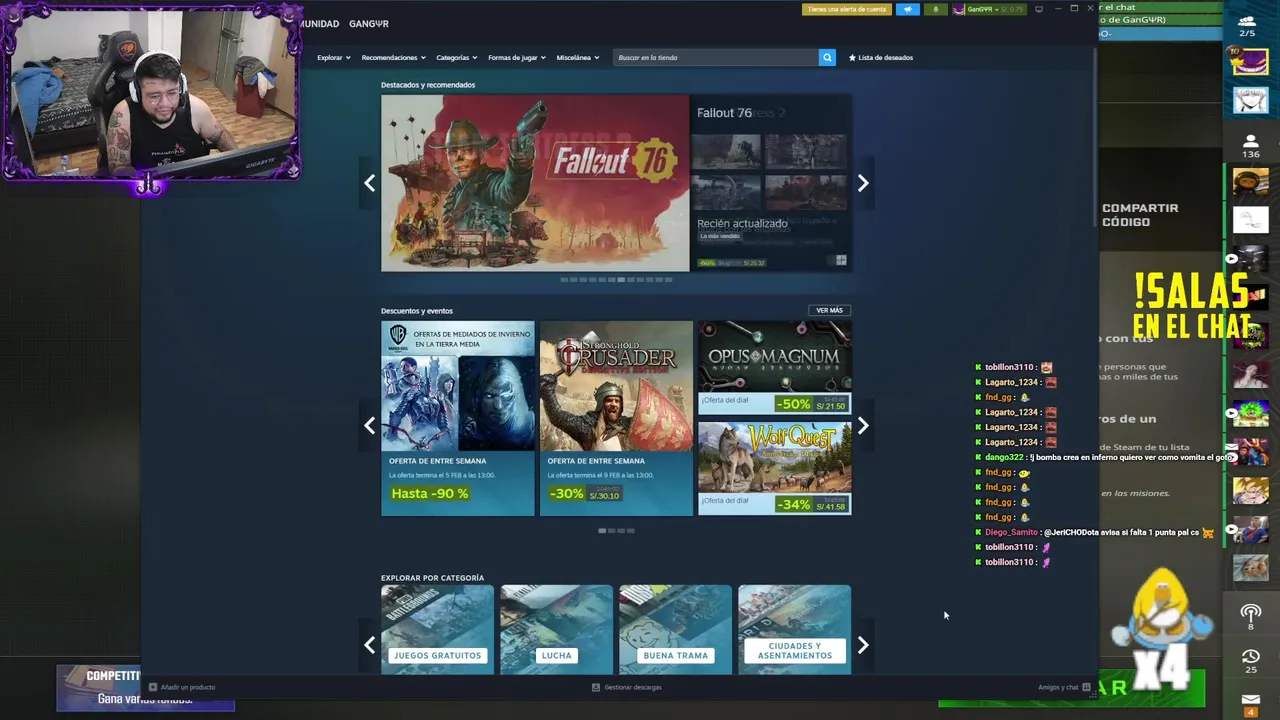1280x720 pixels.
Task: Expand the Categorías menu
Action: 456,57
